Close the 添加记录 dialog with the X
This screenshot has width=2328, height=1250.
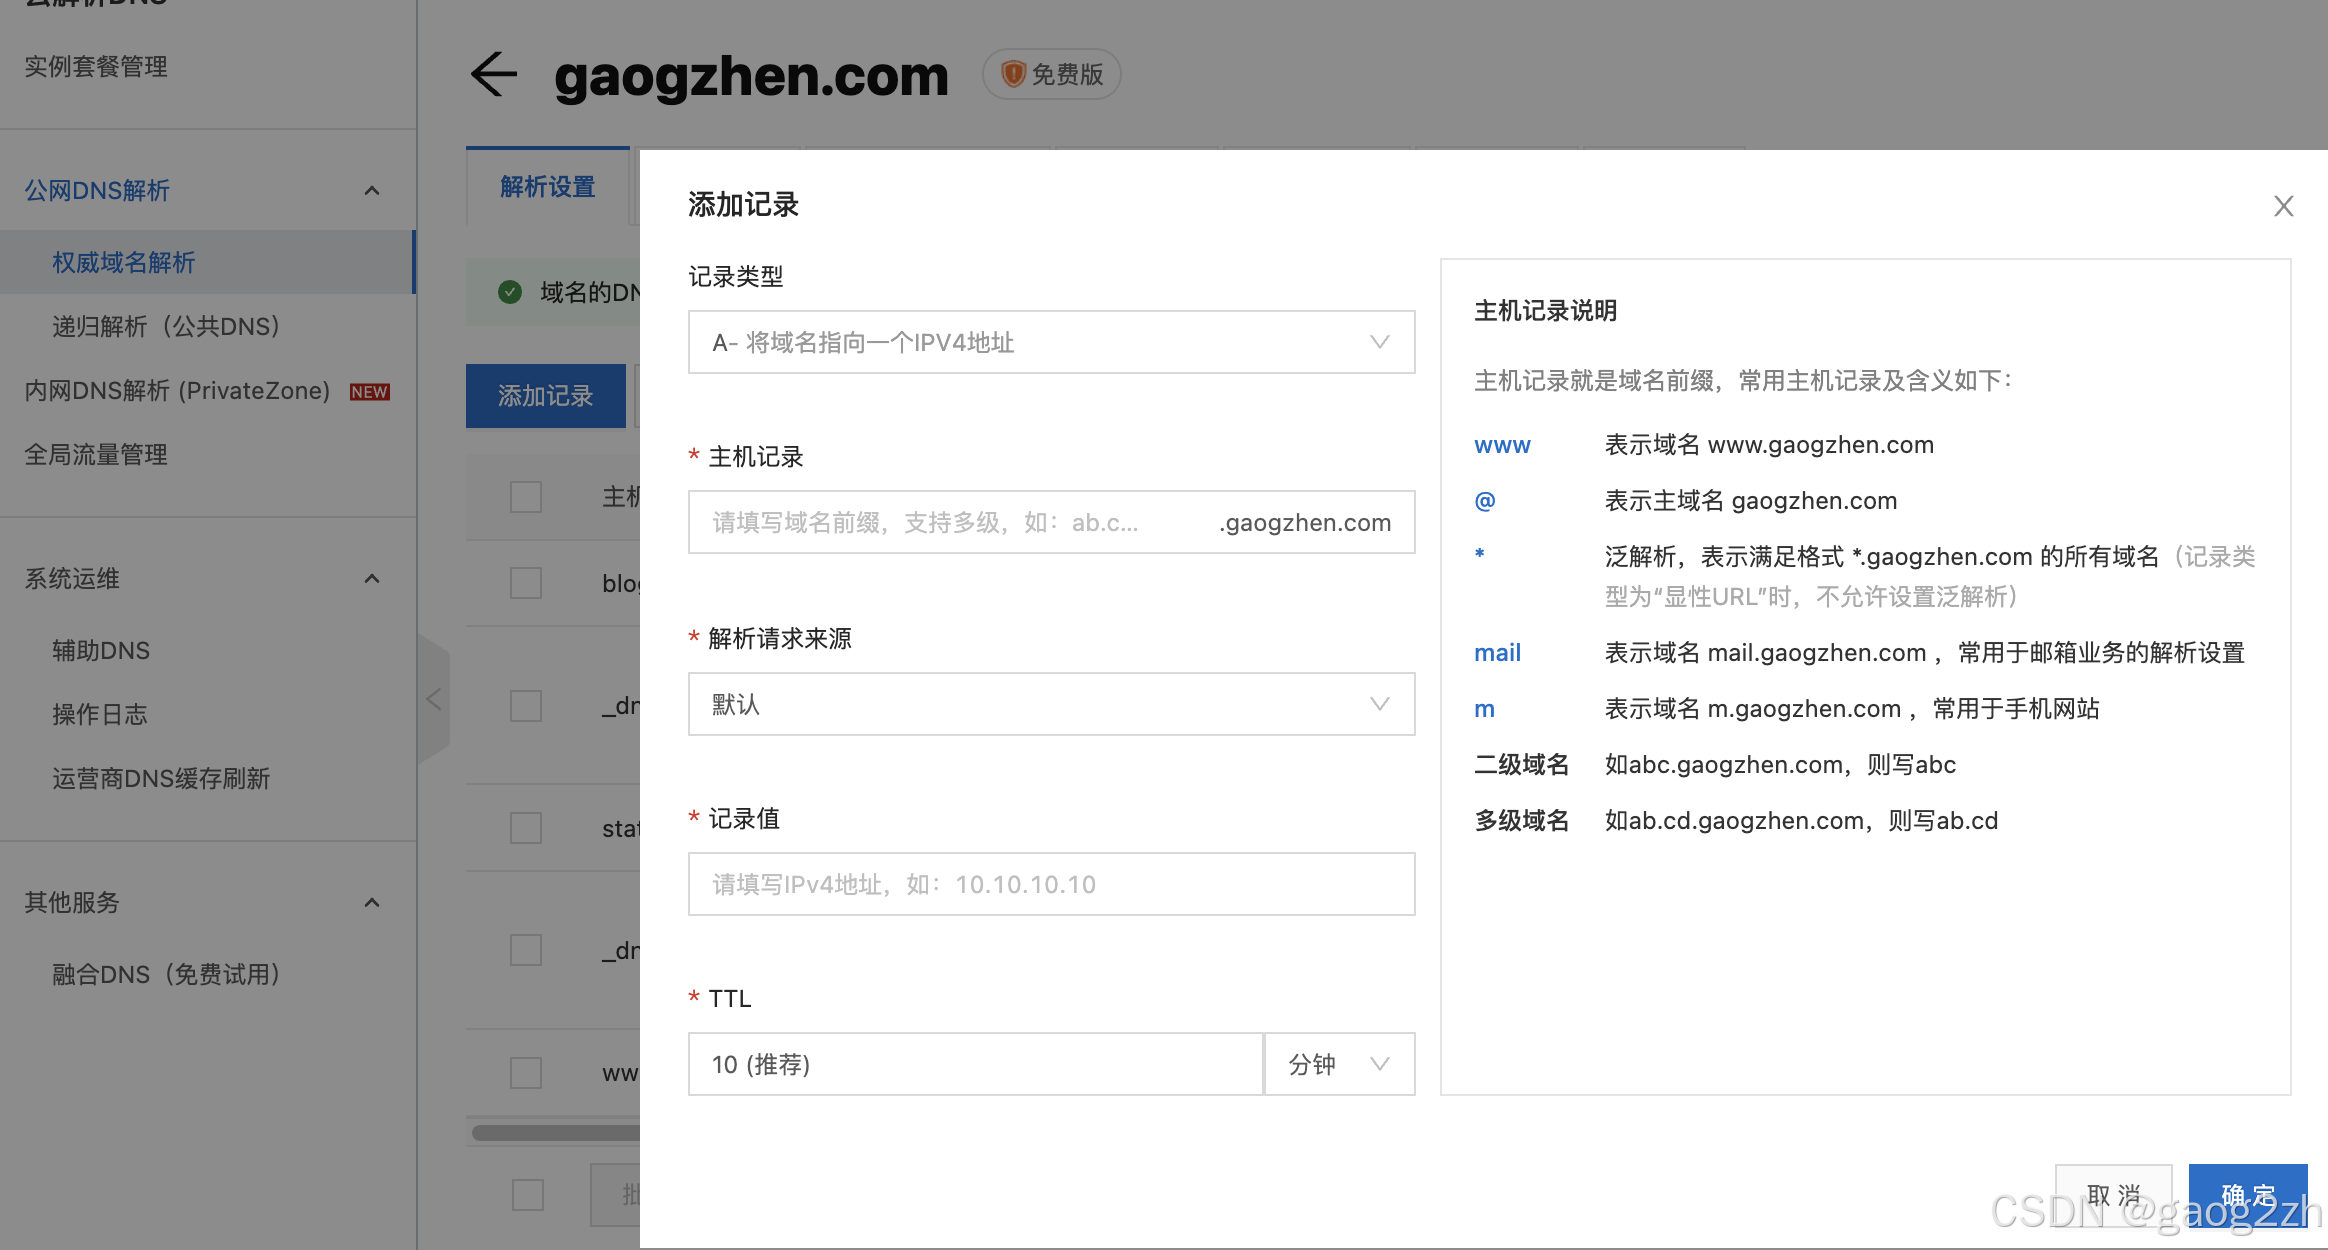coord(2283,206)
